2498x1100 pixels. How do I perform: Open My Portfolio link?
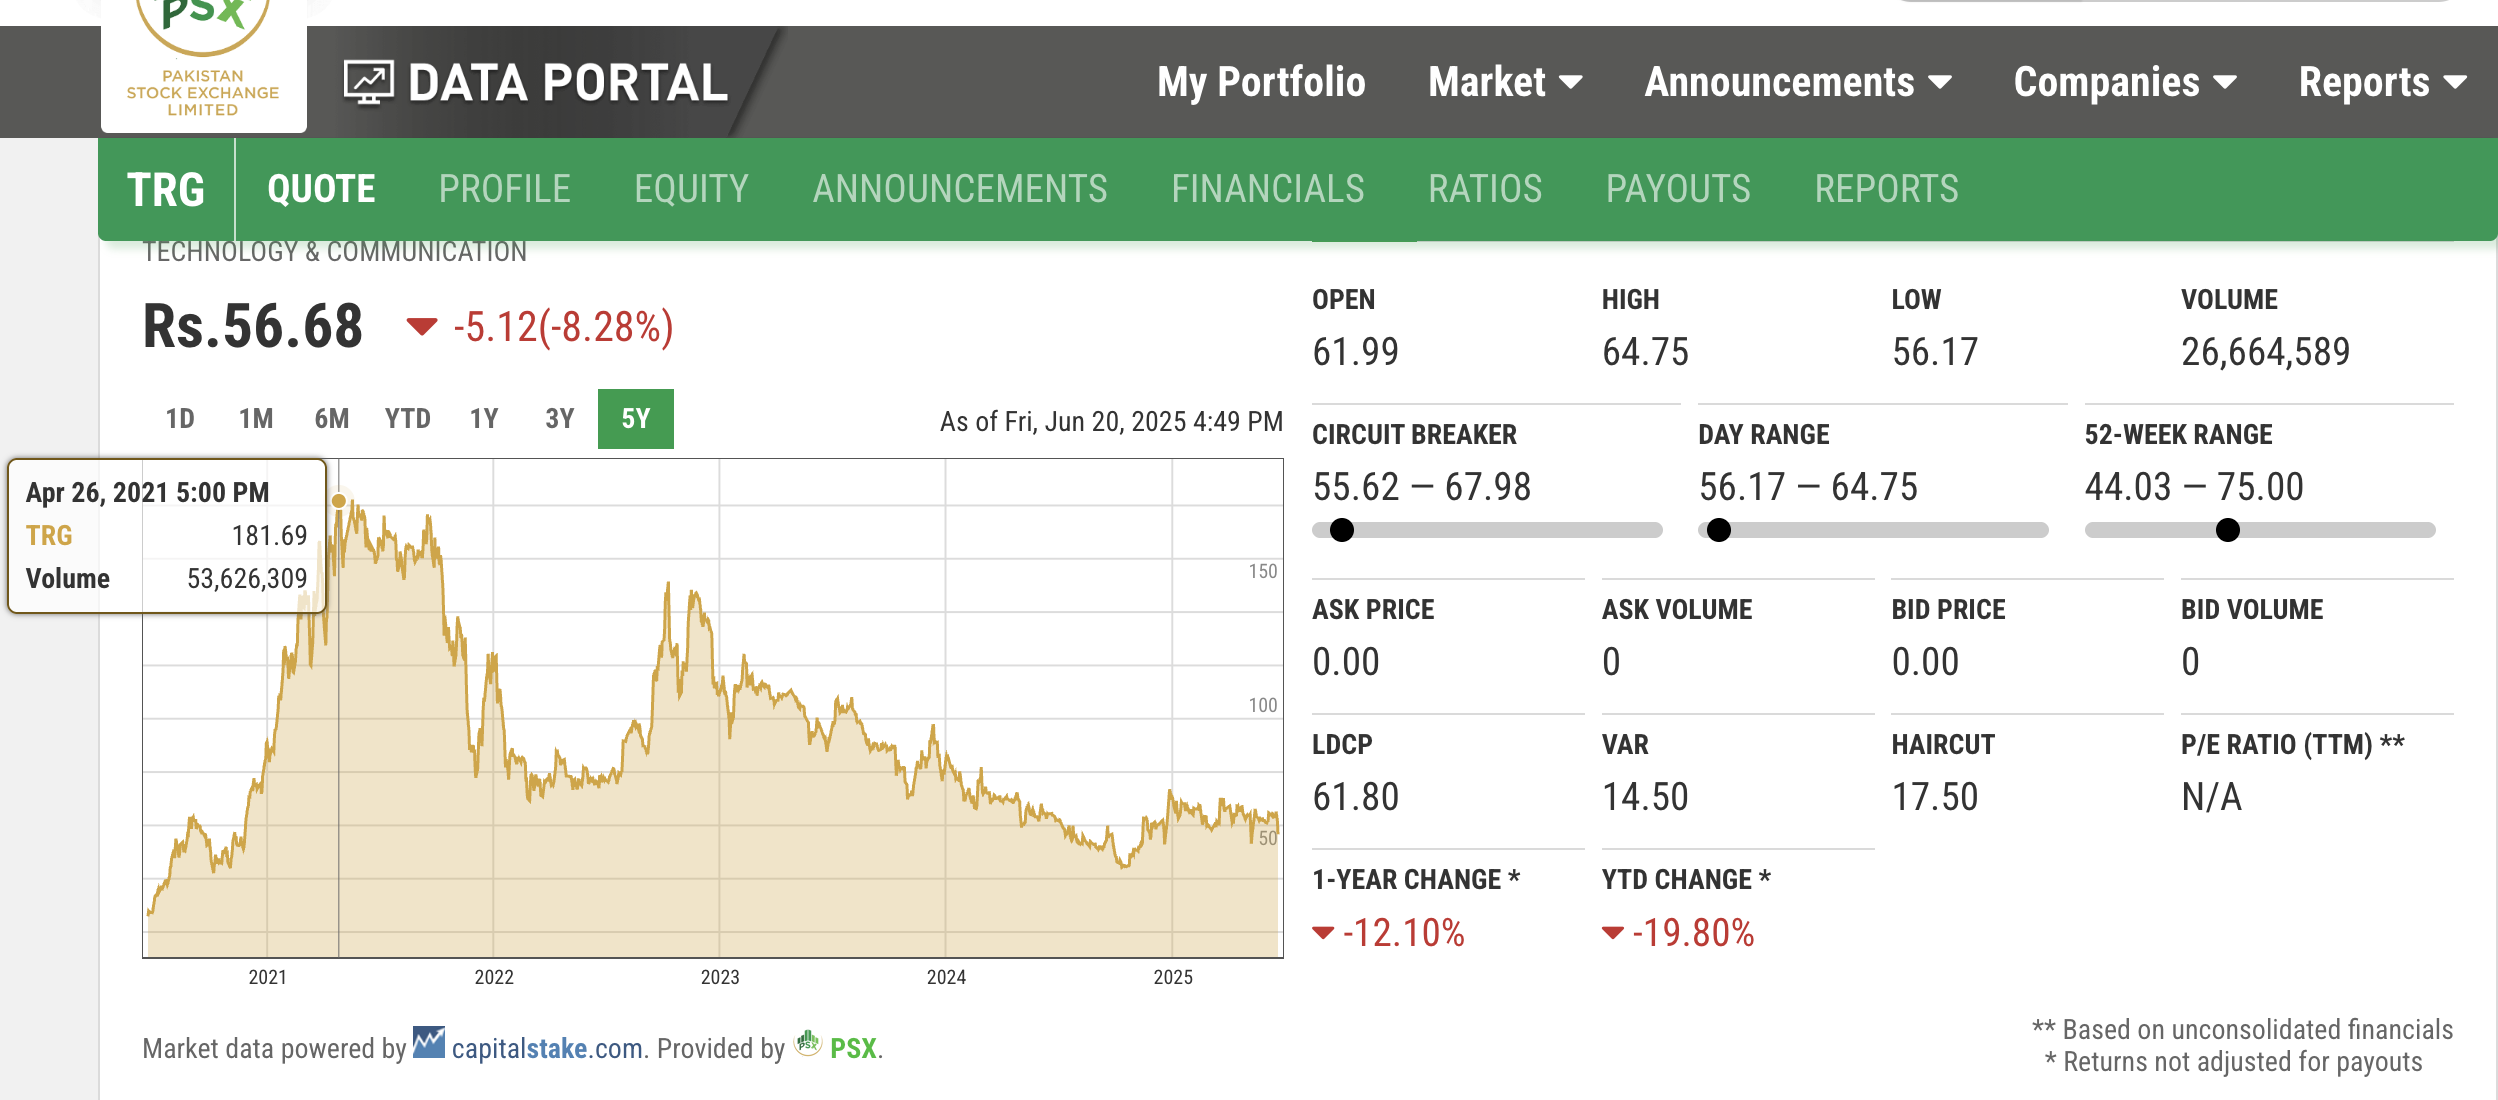tap(1261, 82)
